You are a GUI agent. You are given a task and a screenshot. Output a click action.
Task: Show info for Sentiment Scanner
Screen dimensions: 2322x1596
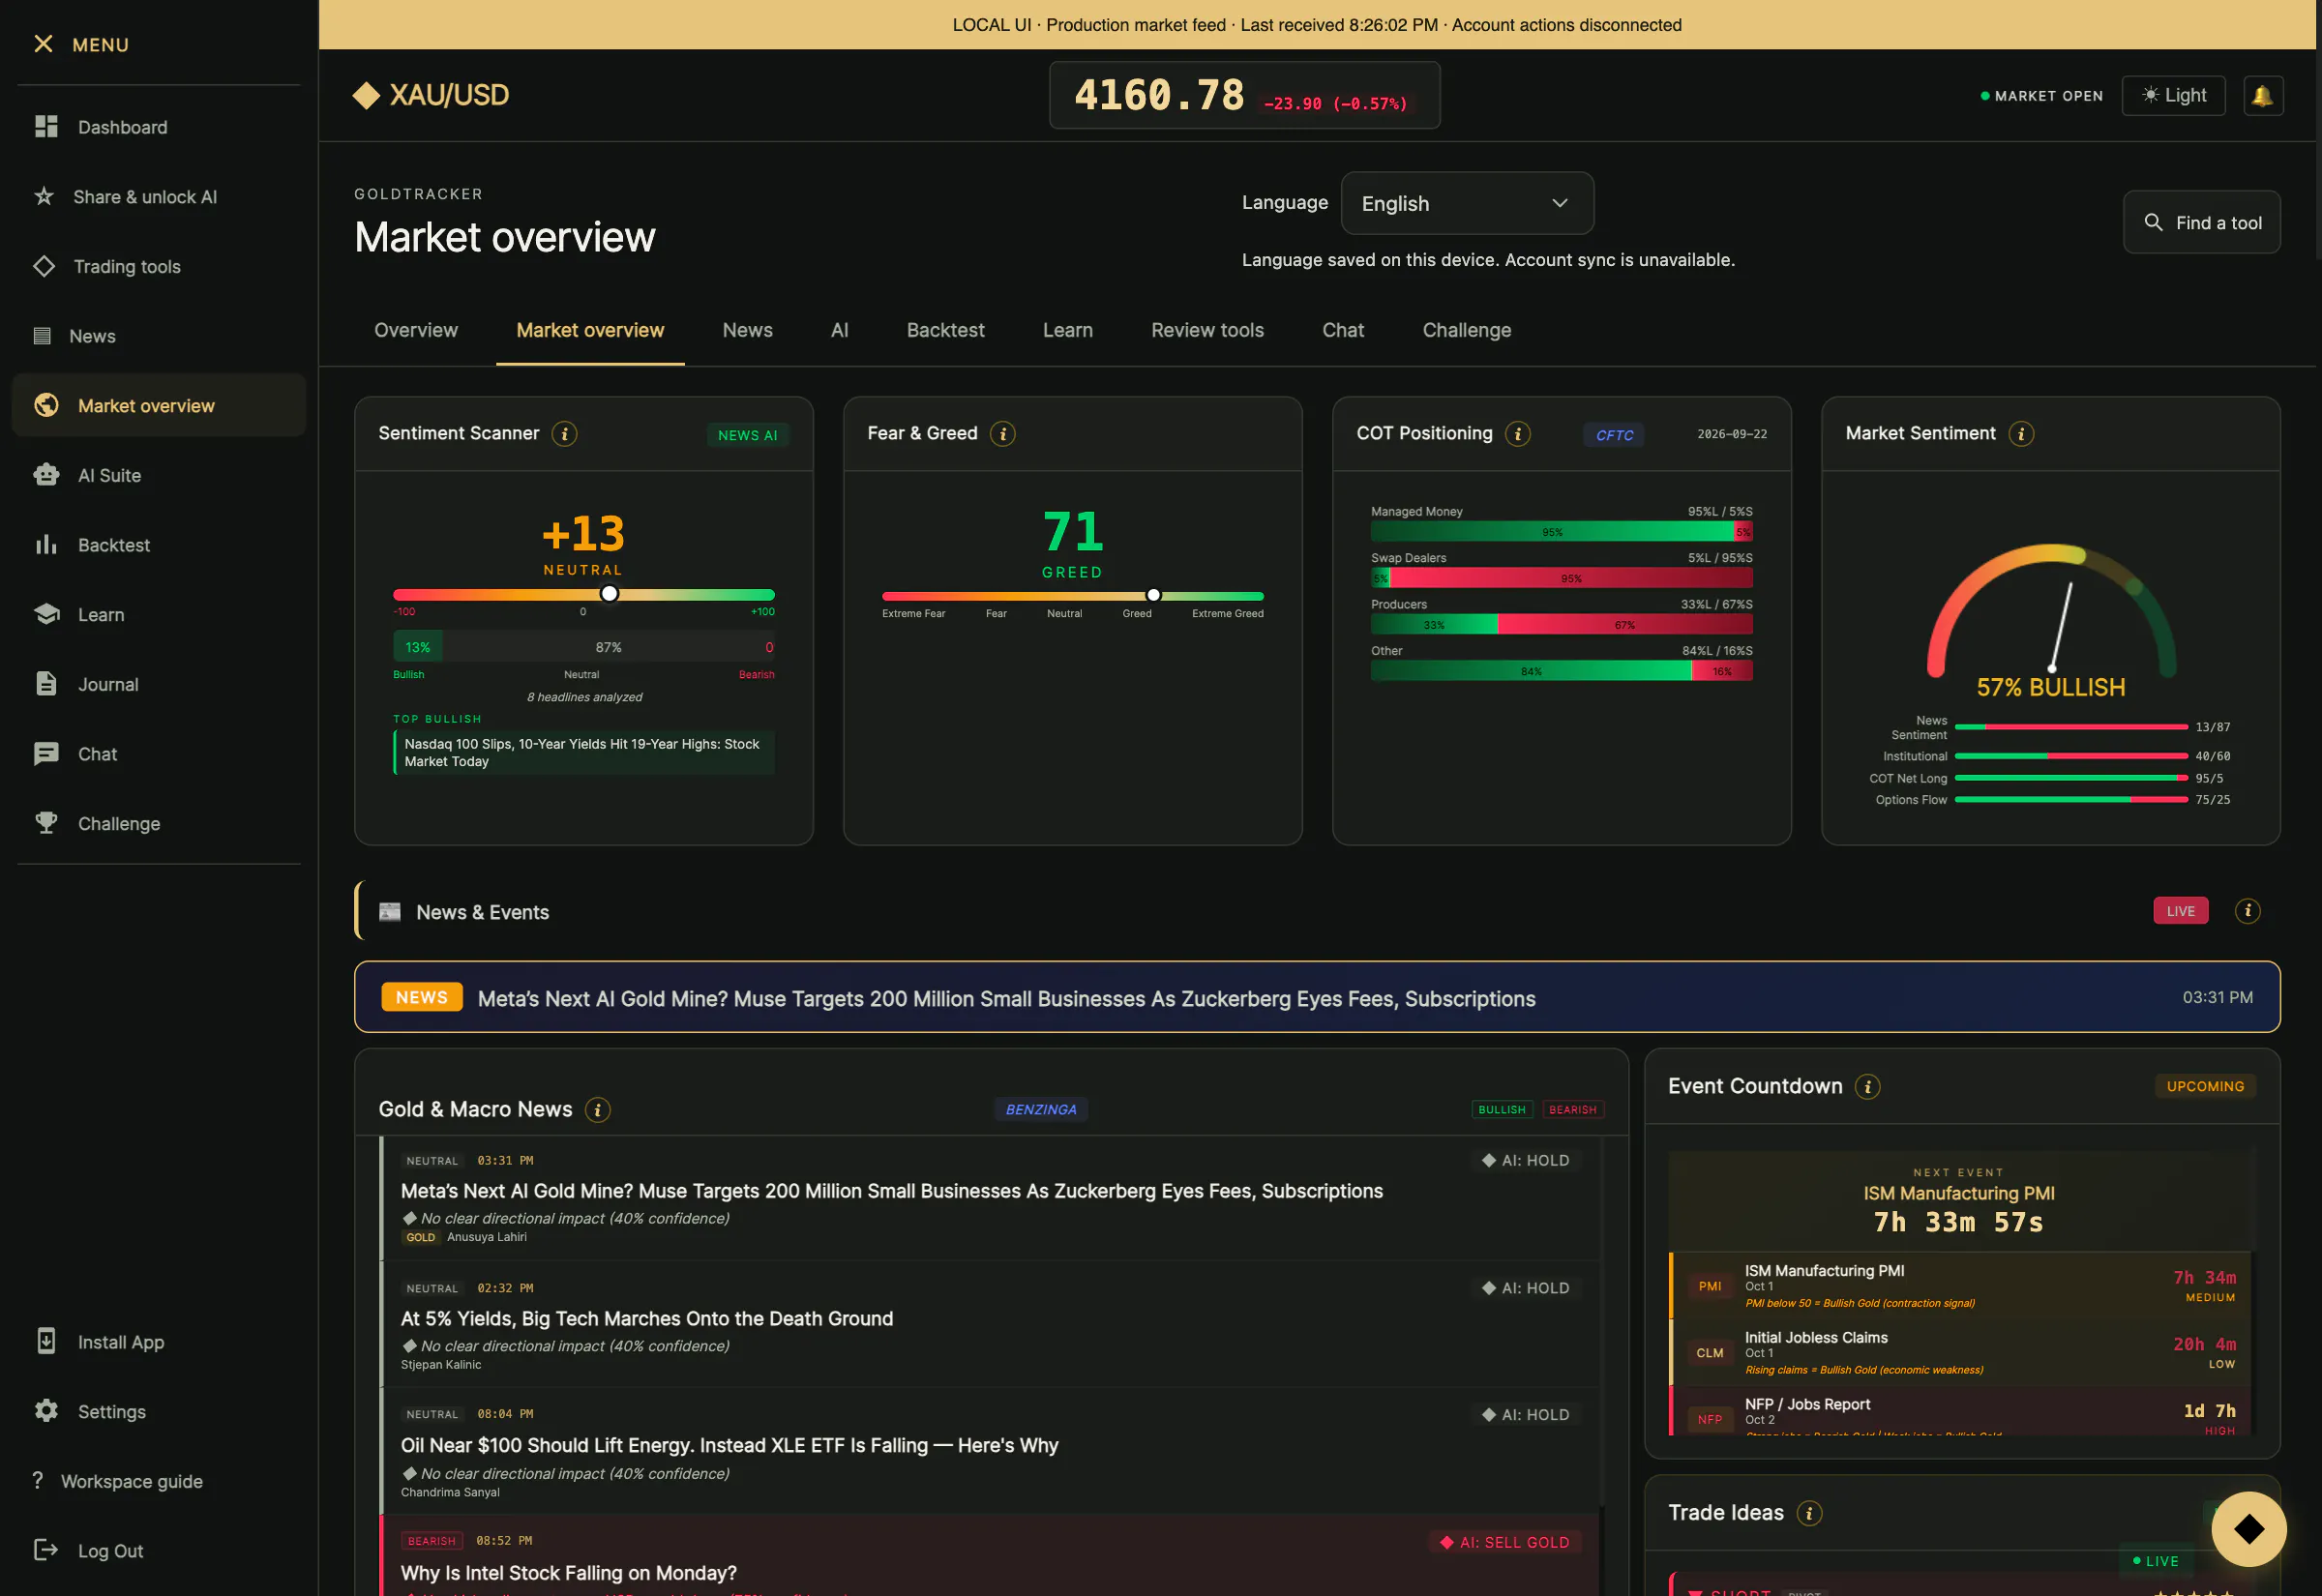point(565,434)
